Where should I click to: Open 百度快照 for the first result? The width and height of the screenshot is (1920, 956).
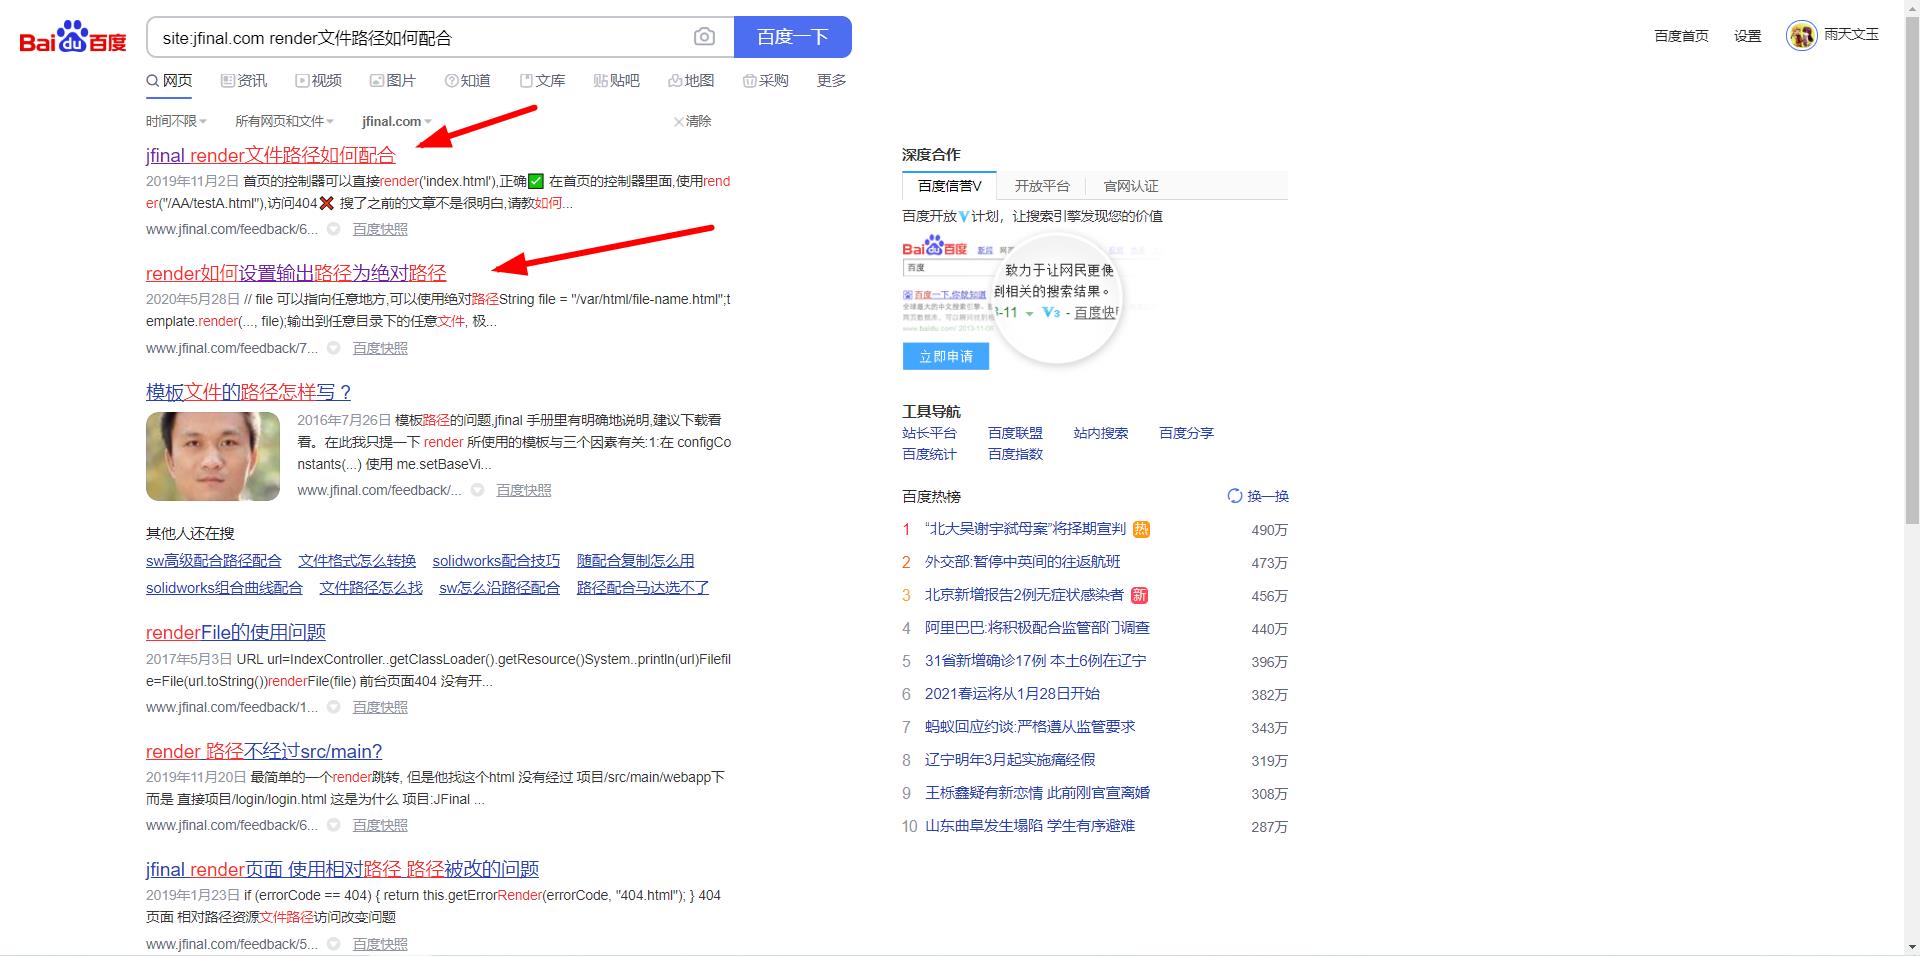380,229
